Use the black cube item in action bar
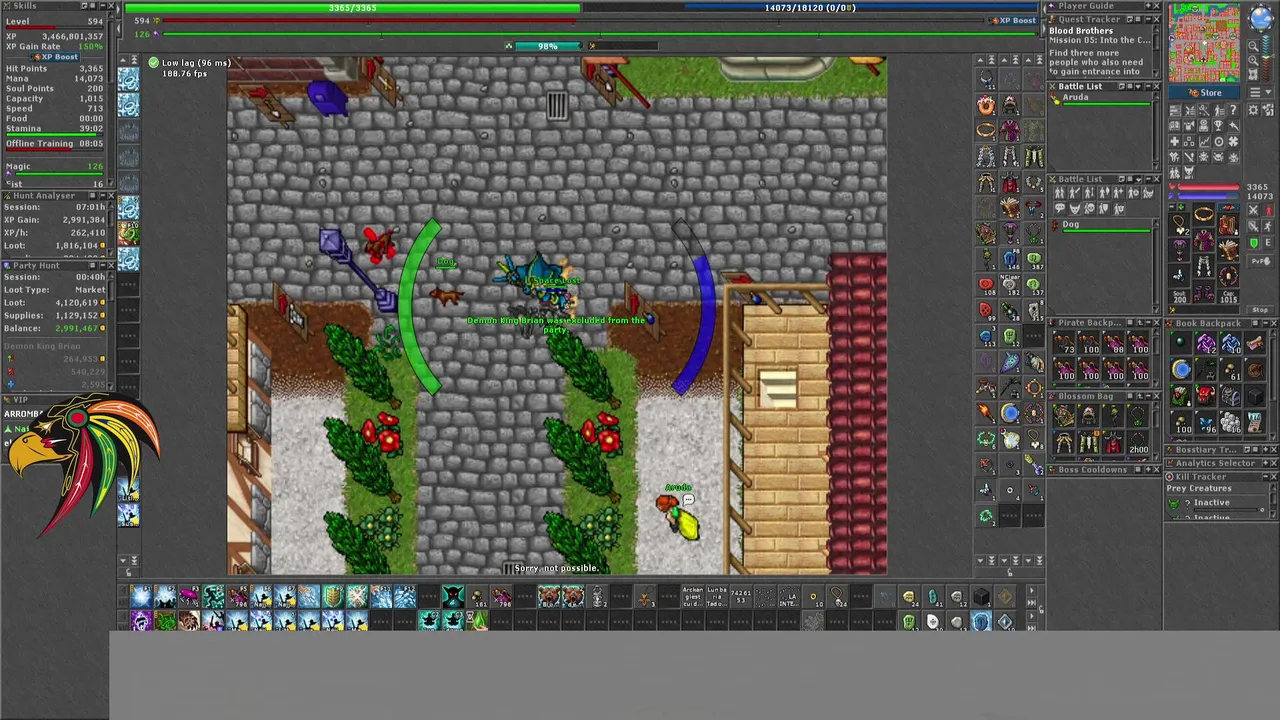 (x=981, y=598)
